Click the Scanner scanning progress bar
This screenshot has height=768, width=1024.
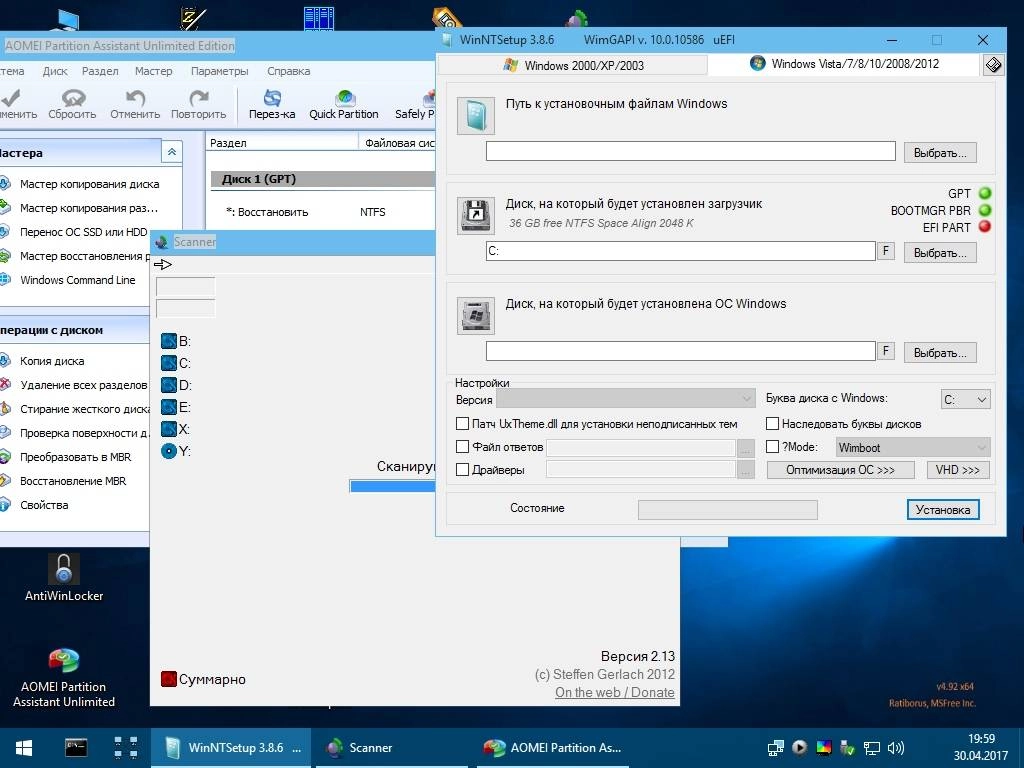click(392, 486)
